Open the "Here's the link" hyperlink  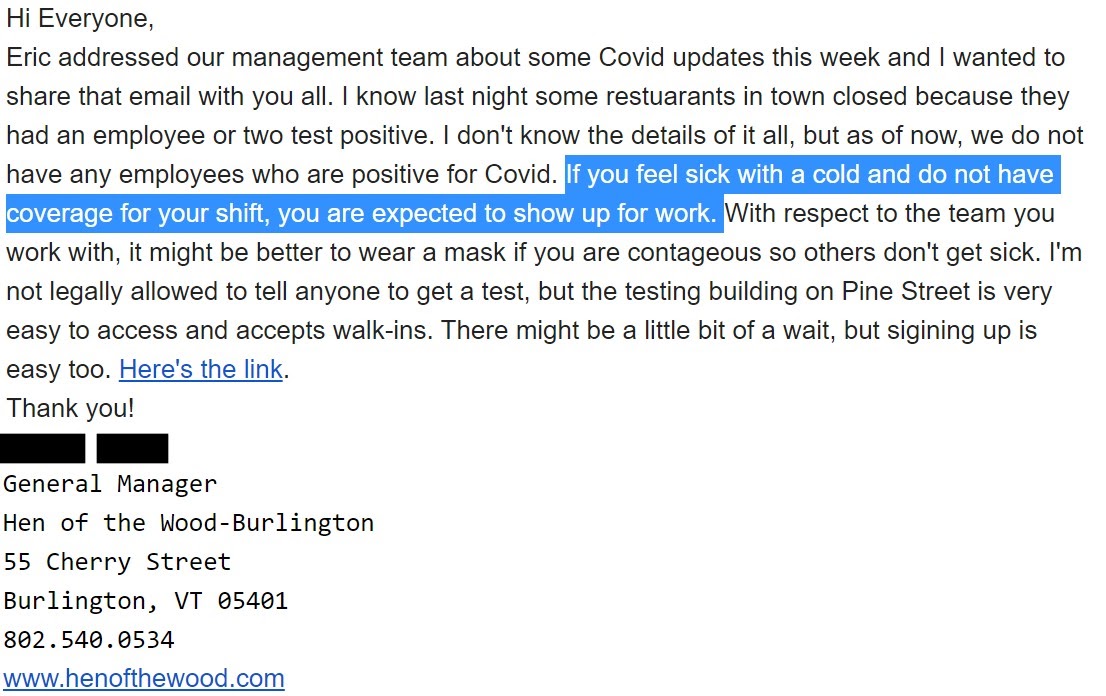coord(200,369)
